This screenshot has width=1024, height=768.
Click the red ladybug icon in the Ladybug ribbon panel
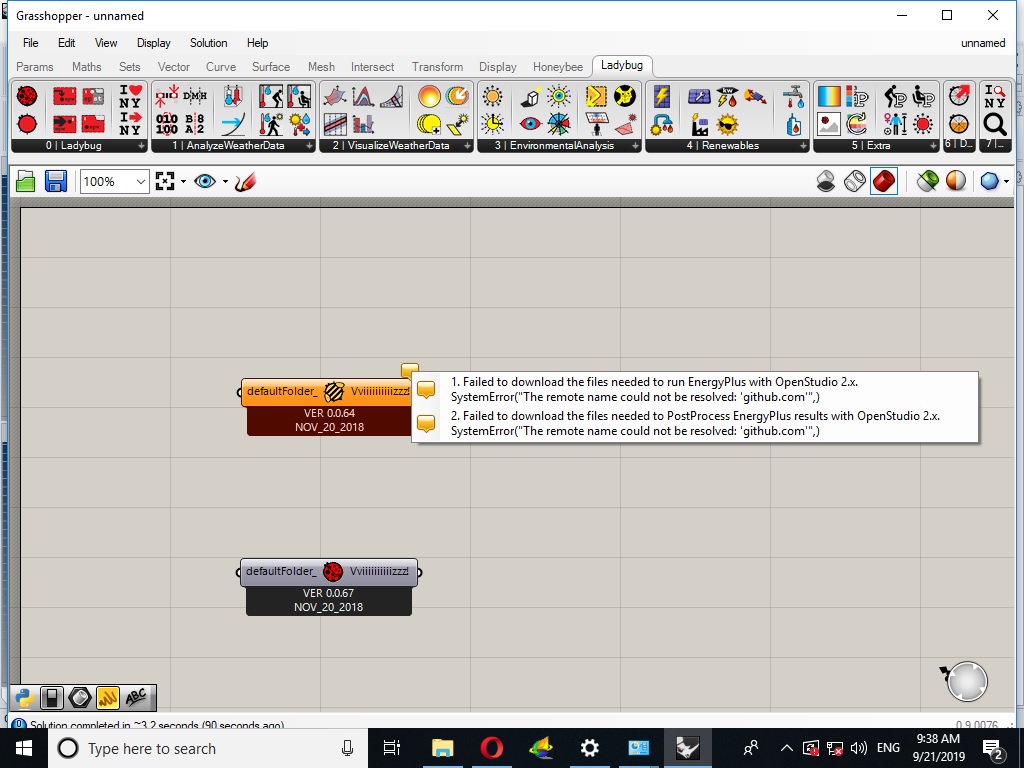[27, 97]
